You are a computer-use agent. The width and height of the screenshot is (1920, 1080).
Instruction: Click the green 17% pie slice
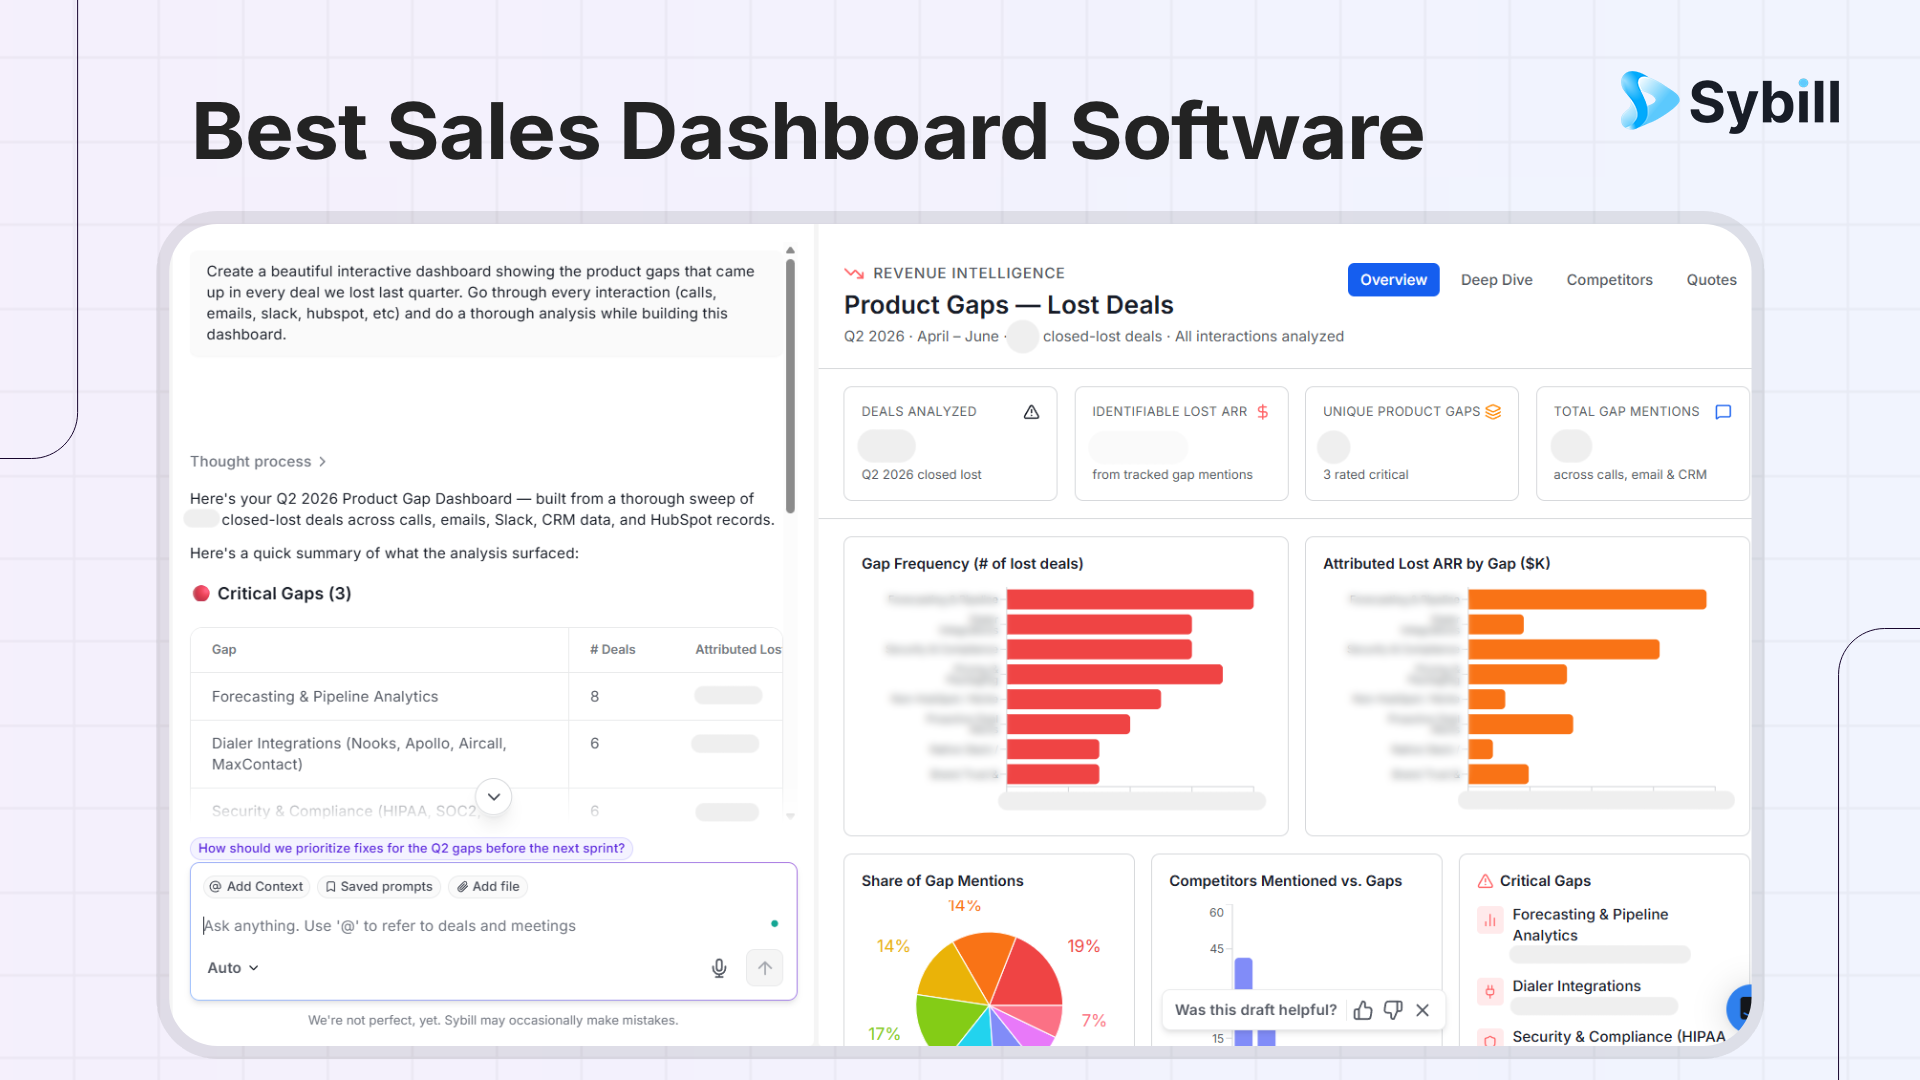948,1022
